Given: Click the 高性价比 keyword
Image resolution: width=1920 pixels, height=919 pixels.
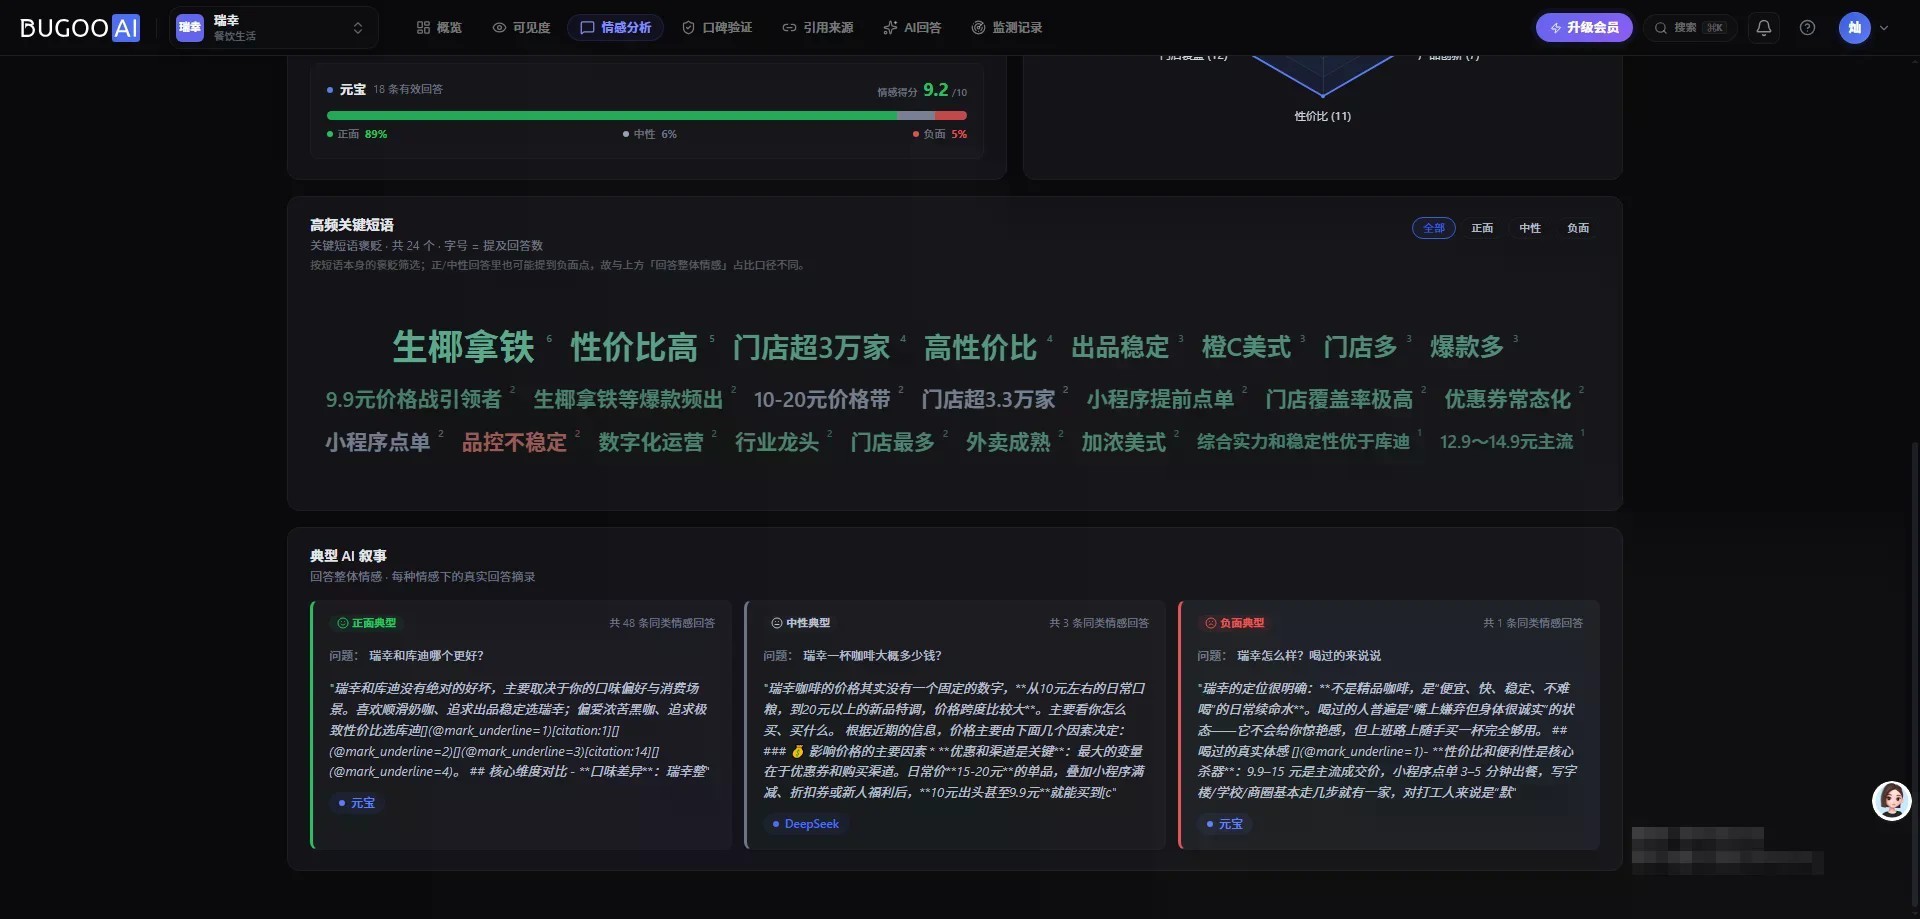Looking at the screenshot, I should click(x=980, y=347).
